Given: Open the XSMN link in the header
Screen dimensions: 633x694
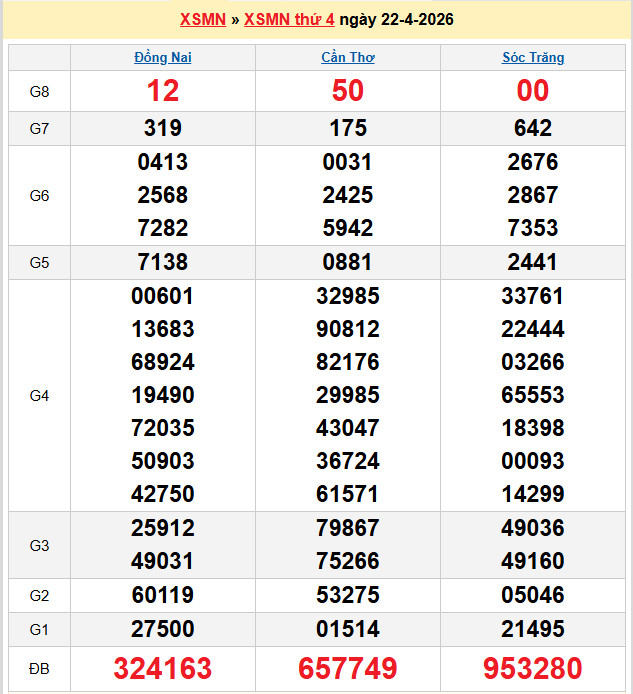Looking at the screenshot, I should [202, 20].
